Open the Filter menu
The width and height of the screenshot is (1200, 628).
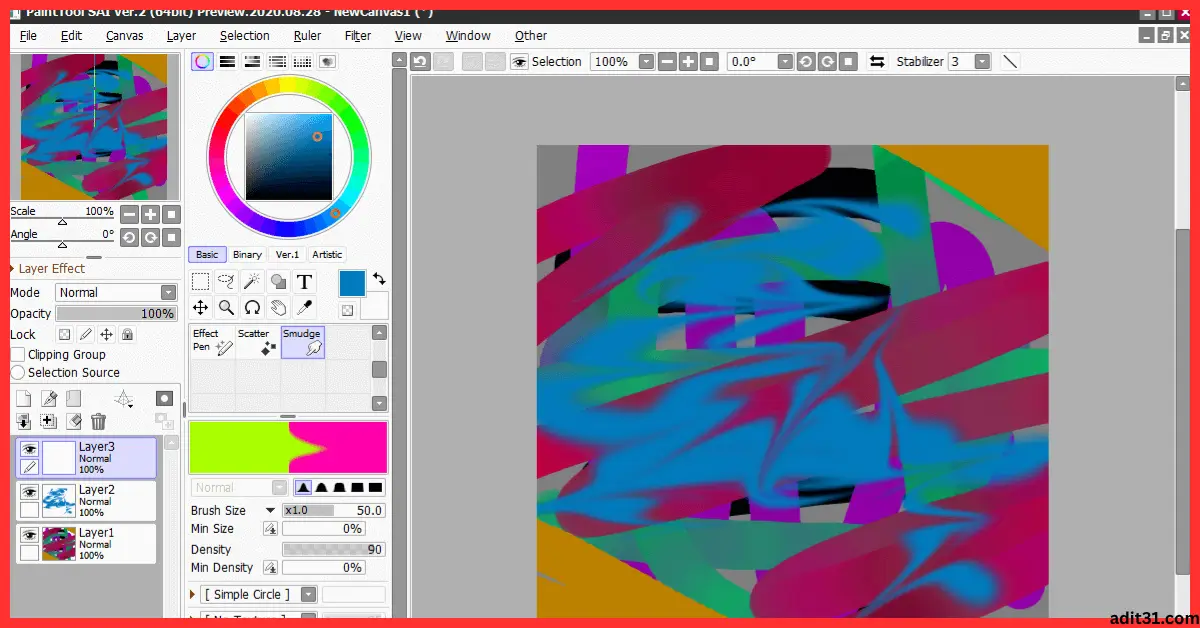(357, 35)
